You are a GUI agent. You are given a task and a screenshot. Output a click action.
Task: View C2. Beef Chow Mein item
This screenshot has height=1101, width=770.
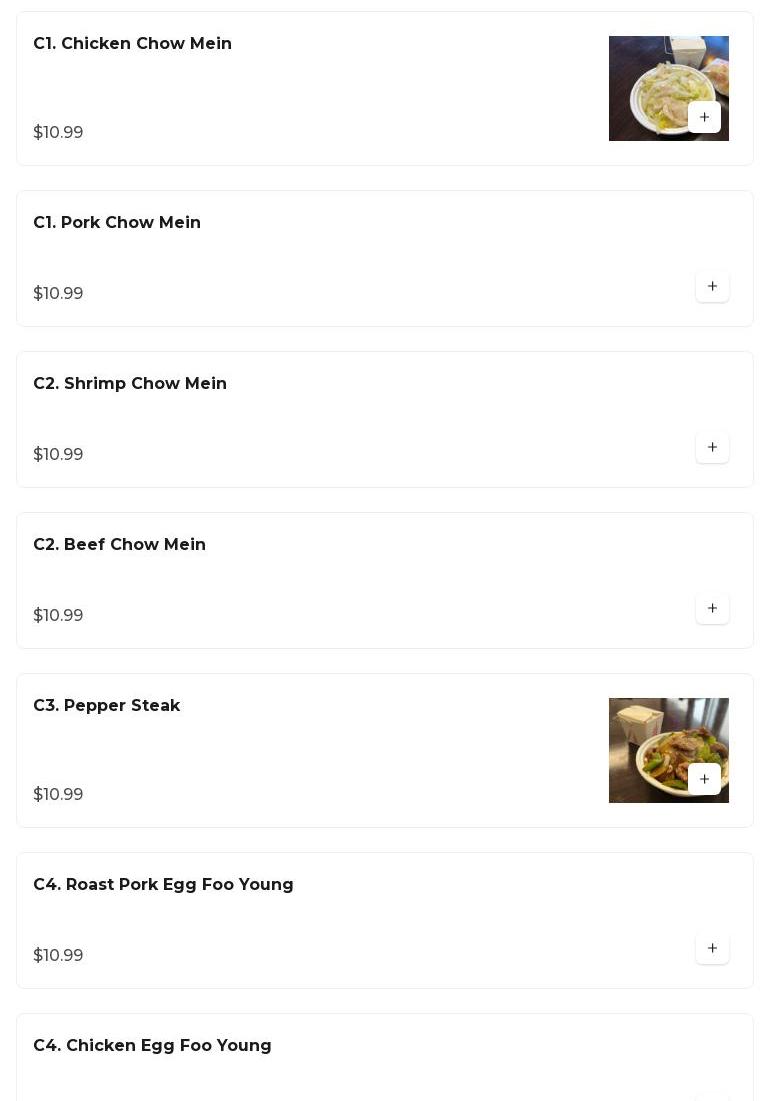point(119,545)
